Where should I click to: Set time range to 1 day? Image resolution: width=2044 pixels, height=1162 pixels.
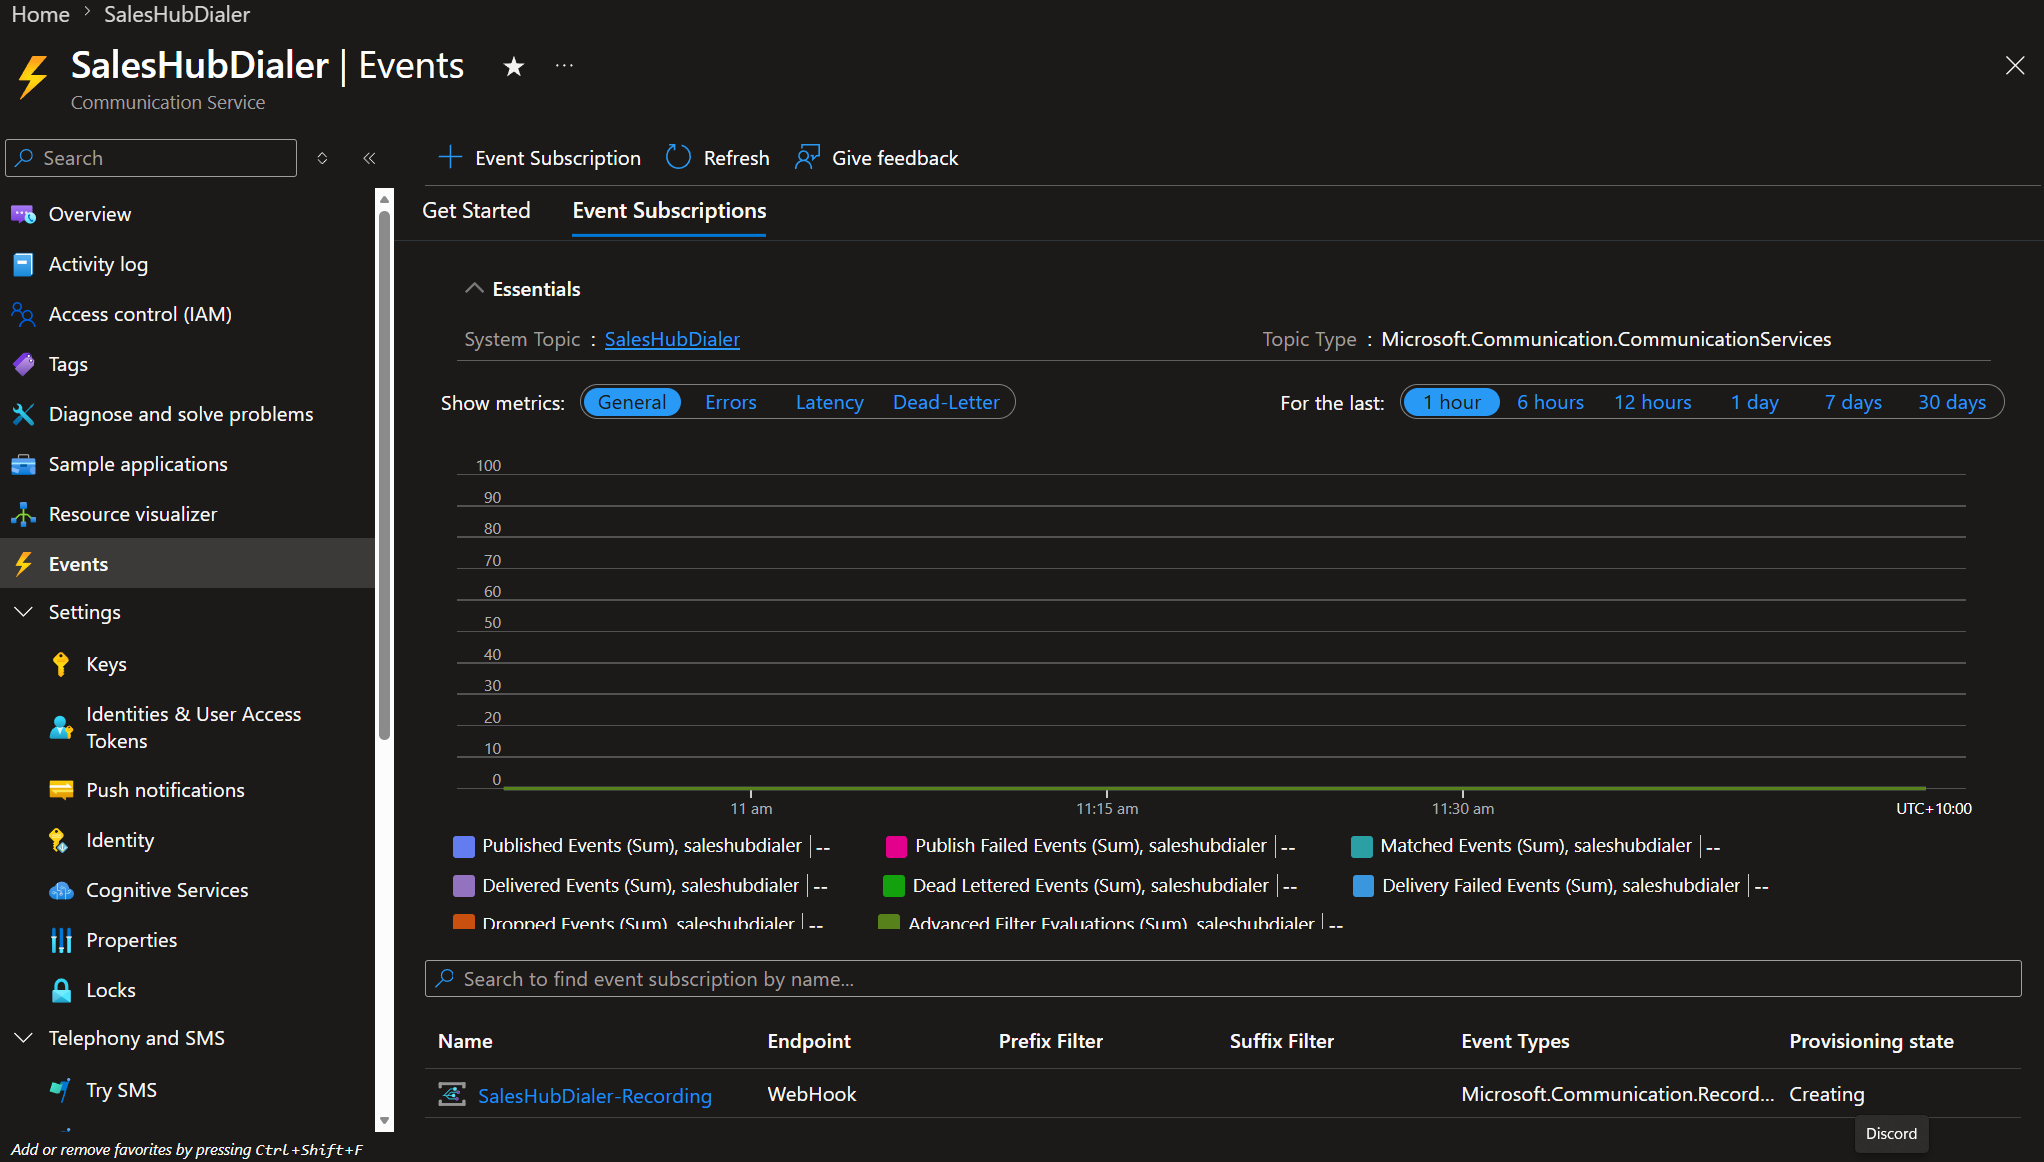coord(1755,402)
